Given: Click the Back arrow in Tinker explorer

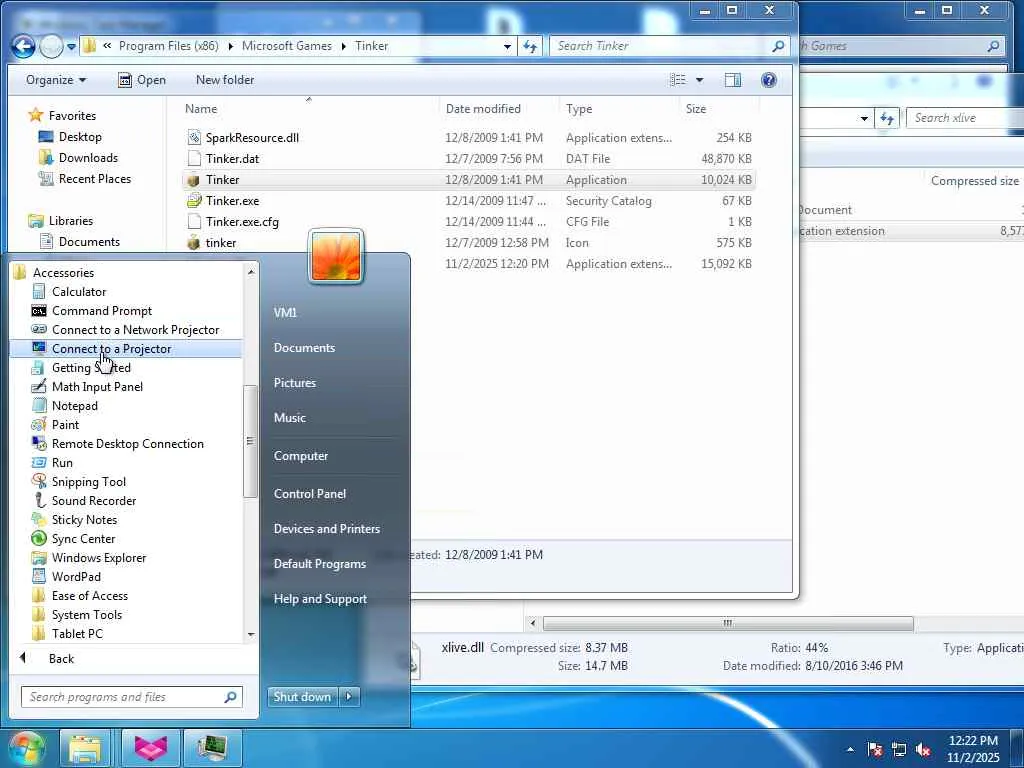Looking at the screenshot, I should coord(24,46).
